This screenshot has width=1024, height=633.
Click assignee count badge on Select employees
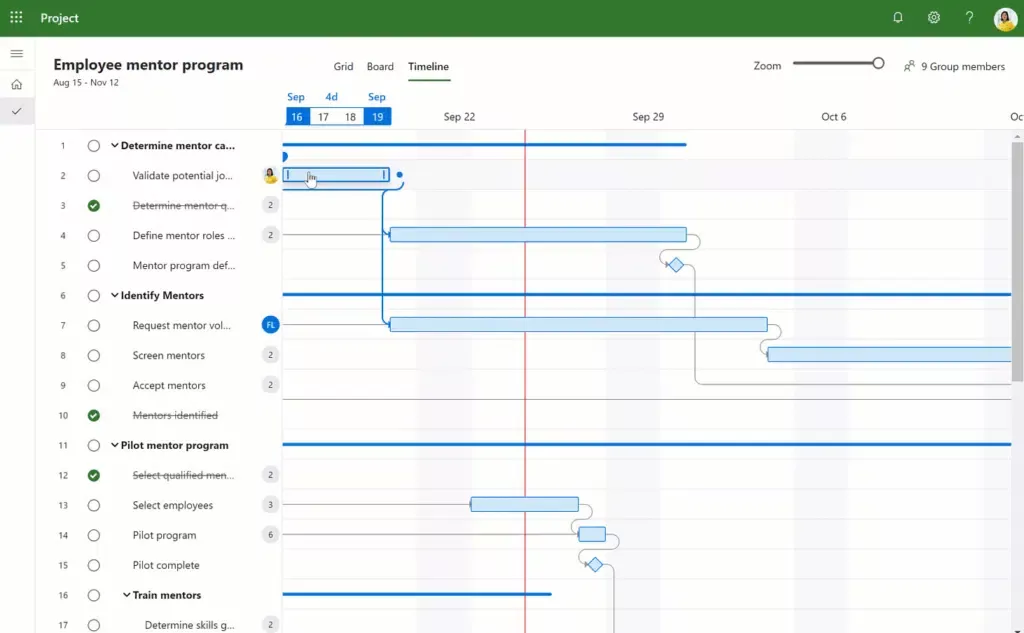point(270,504)
